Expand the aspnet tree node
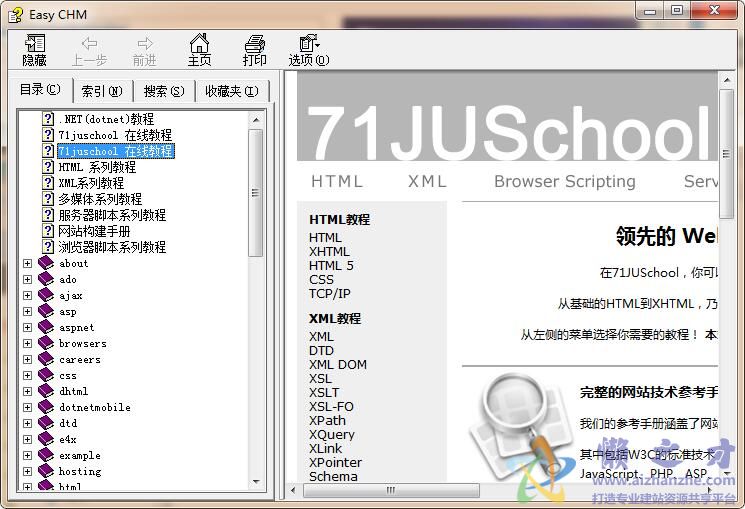Screen dimensions: 745x509 pos(27,327)
